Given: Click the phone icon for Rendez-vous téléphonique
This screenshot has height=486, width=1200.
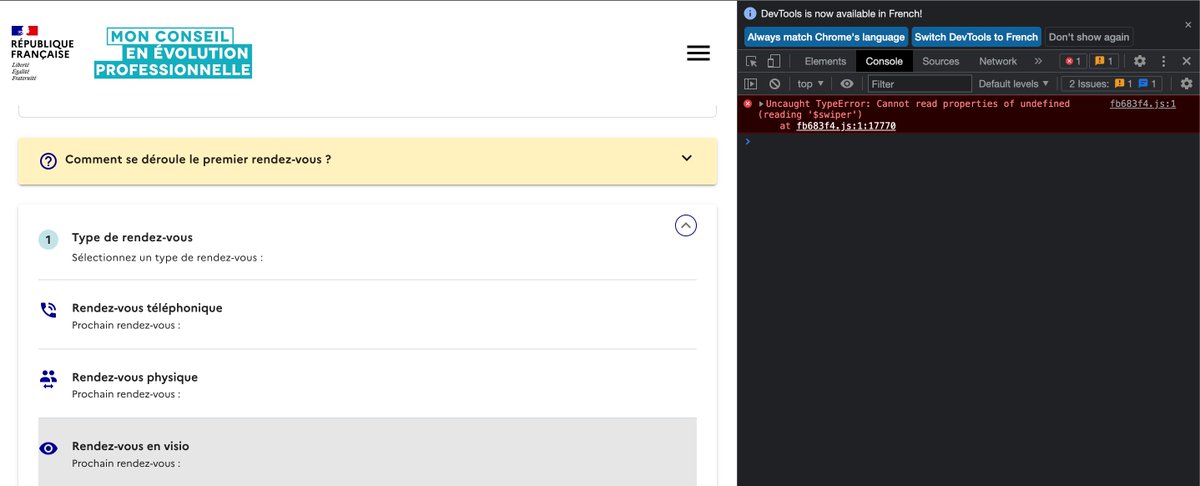Looking at the screenshot, I should click(x=48, y=309).
